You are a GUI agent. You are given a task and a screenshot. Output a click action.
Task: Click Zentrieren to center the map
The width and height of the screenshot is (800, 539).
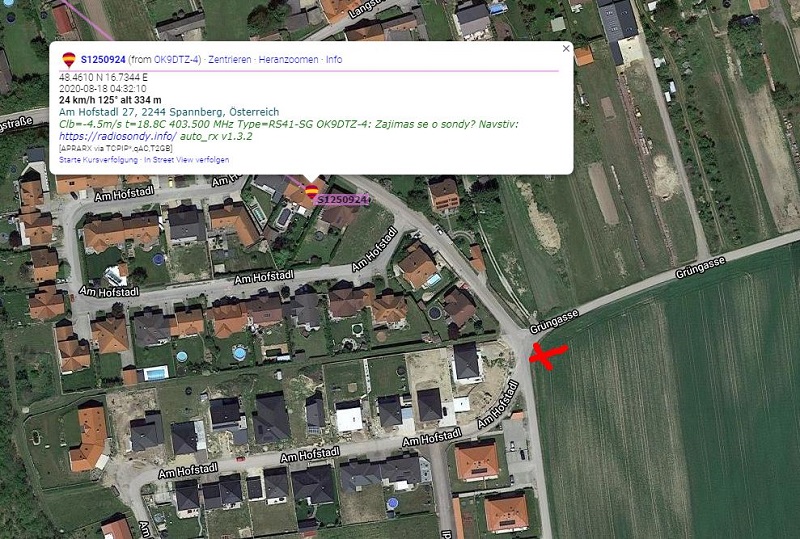[x=230, y=59]
